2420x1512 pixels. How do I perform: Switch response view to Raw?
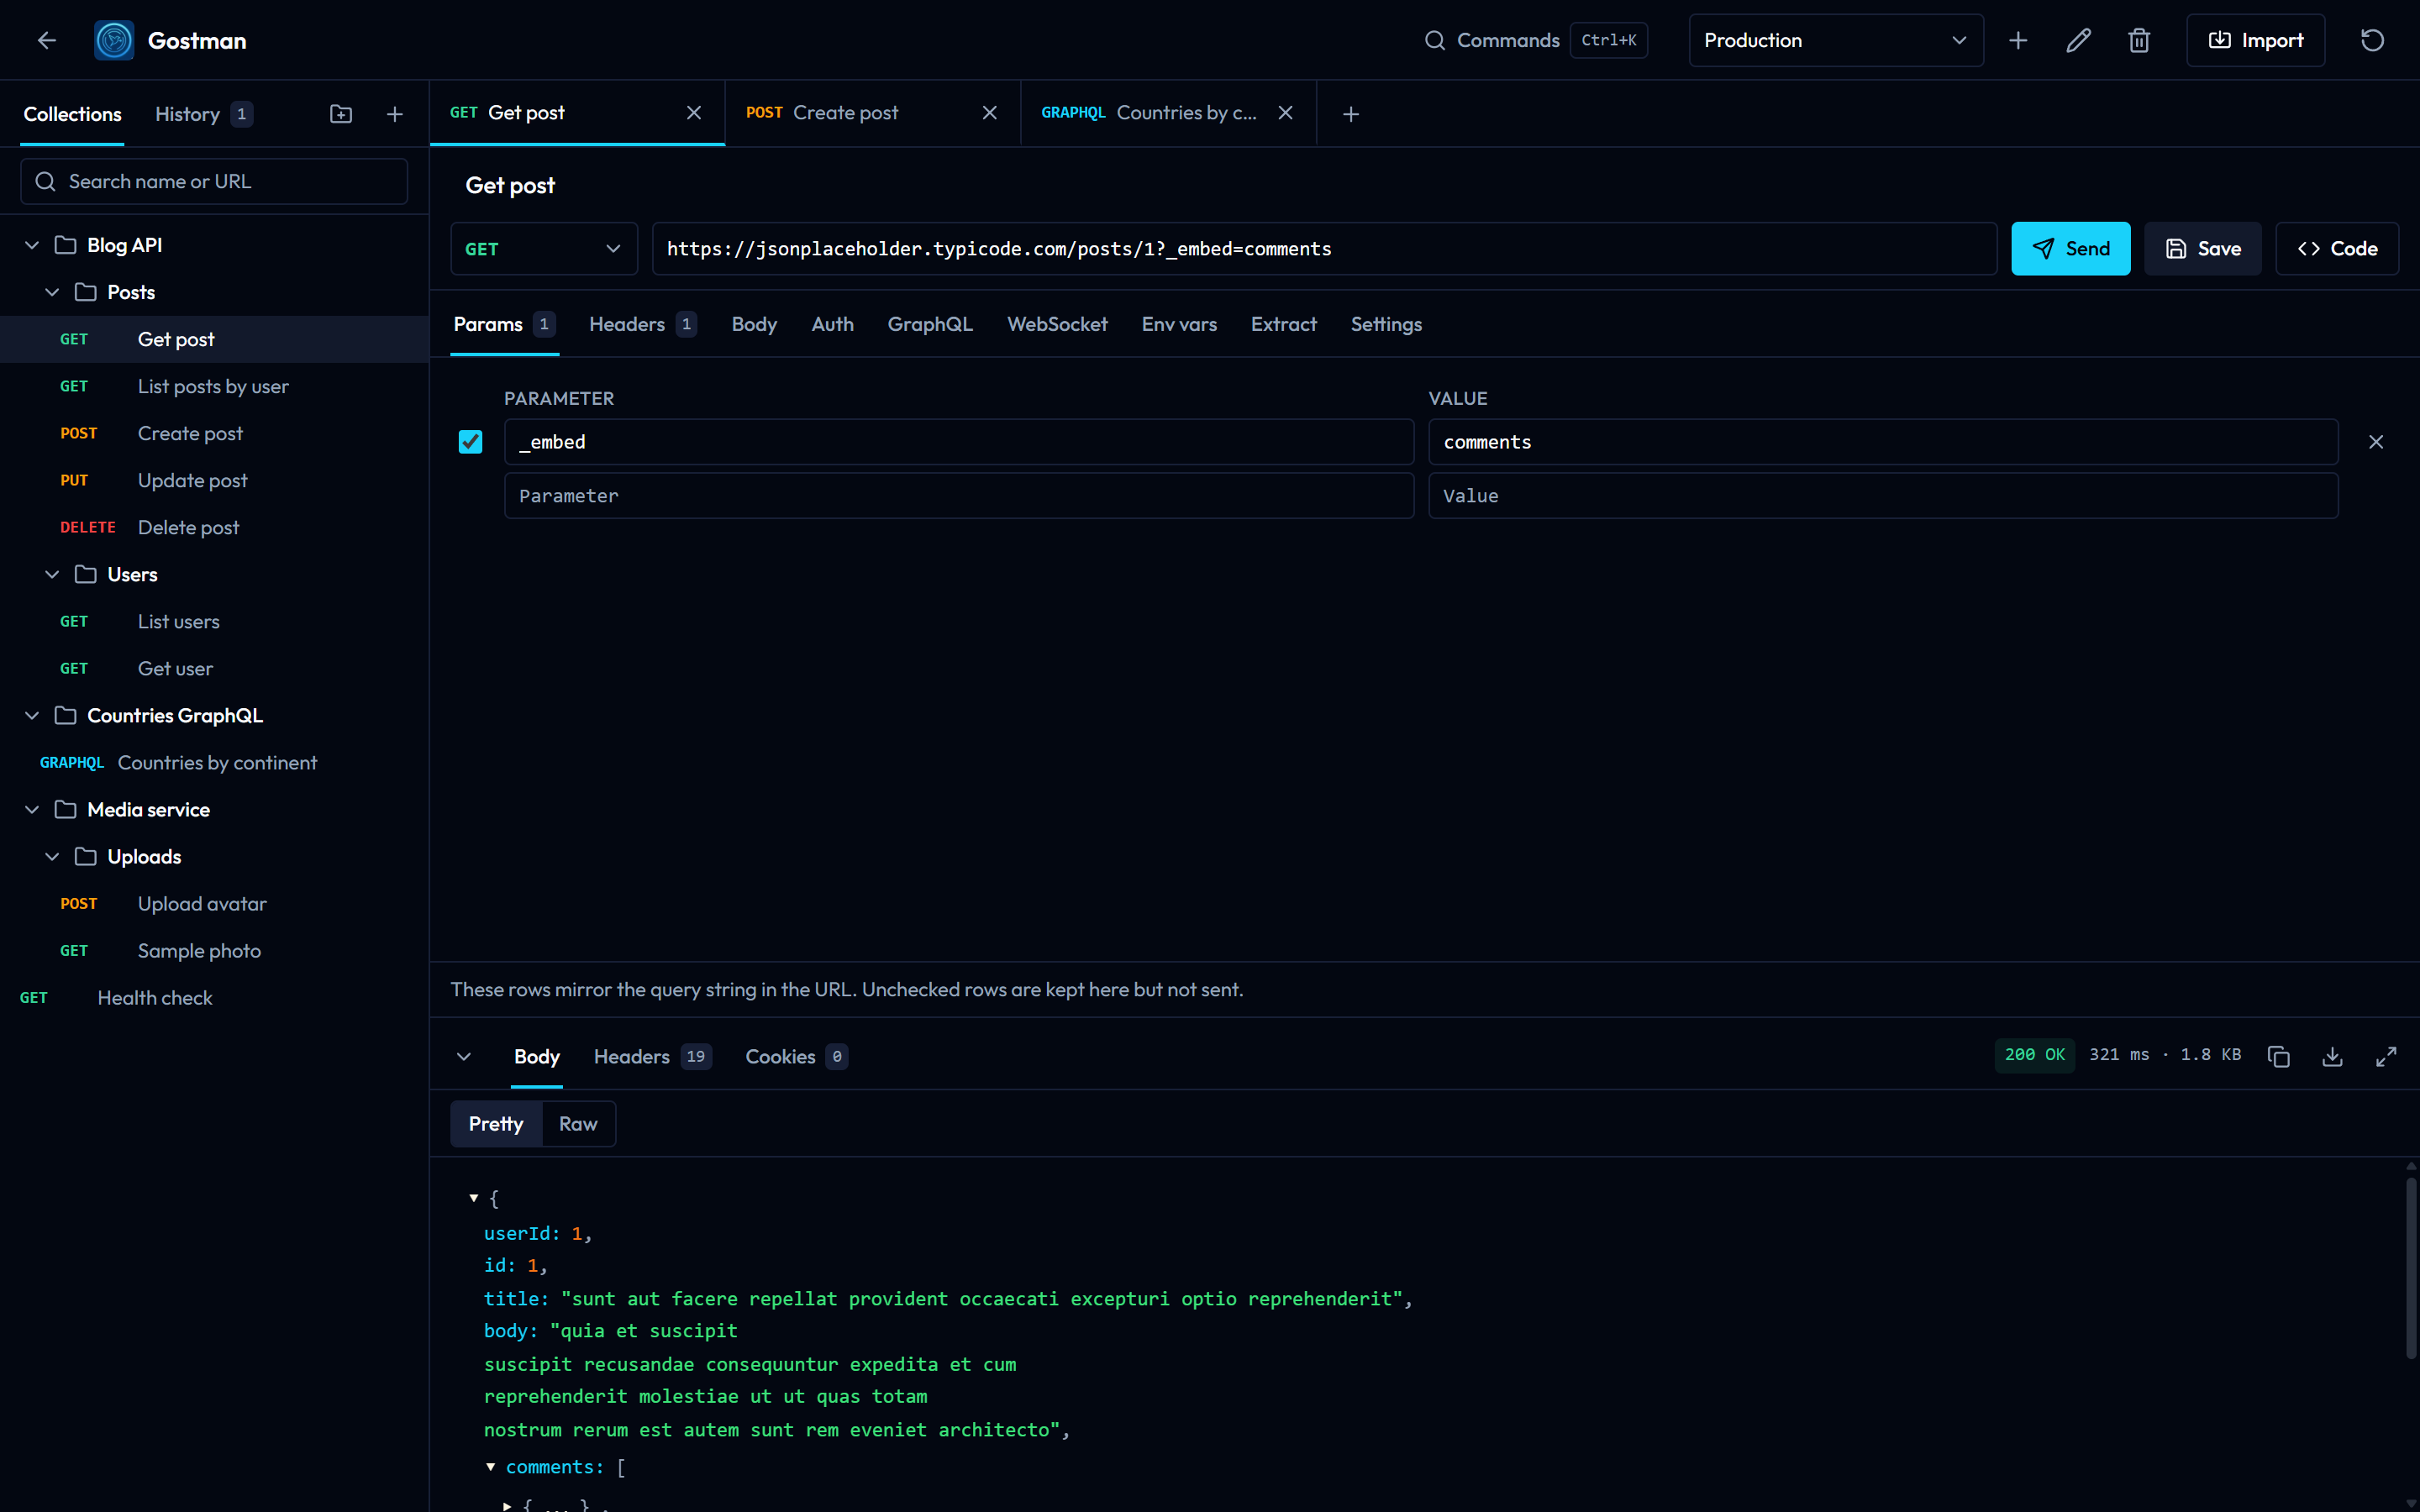click(578, 1124)
